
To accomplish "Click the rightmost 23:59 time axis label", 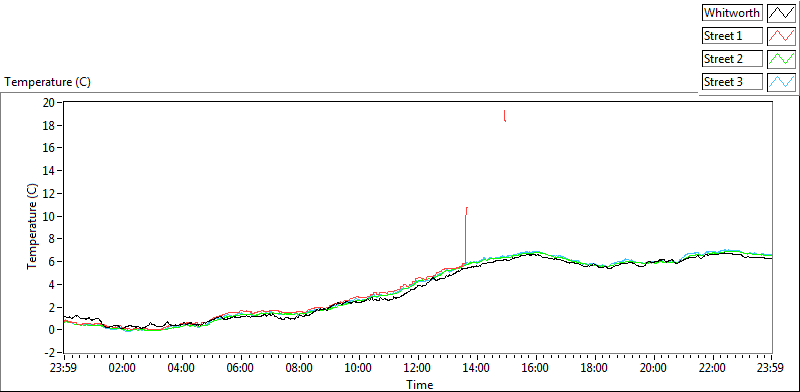I will coord(771,368).
